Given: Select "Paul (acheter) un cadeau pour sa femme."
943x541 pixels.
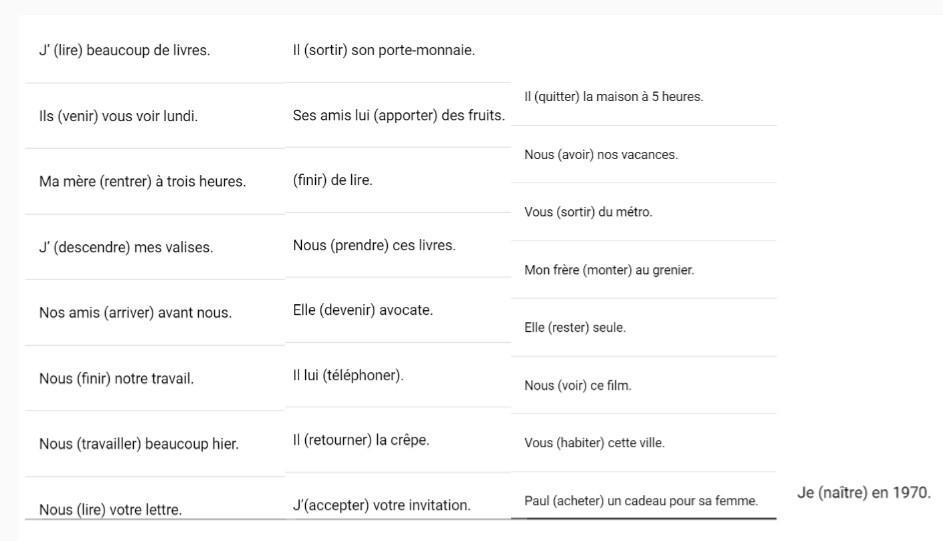Looking at the screenshot, I should 641,501.
